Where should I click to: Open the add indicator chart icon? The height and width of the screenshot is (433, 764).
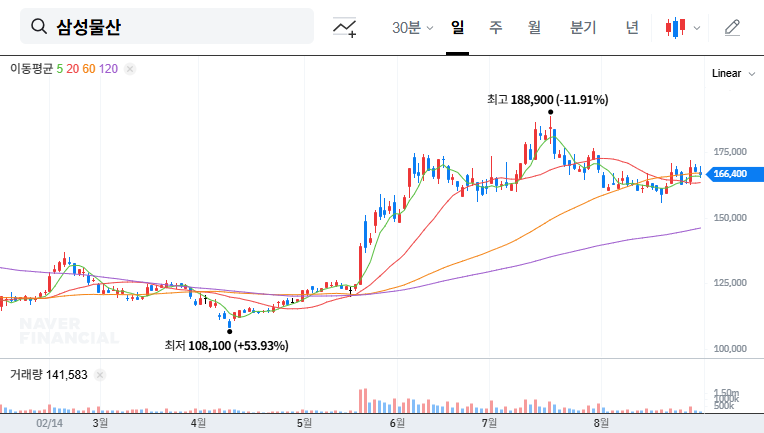click(344, 27)
